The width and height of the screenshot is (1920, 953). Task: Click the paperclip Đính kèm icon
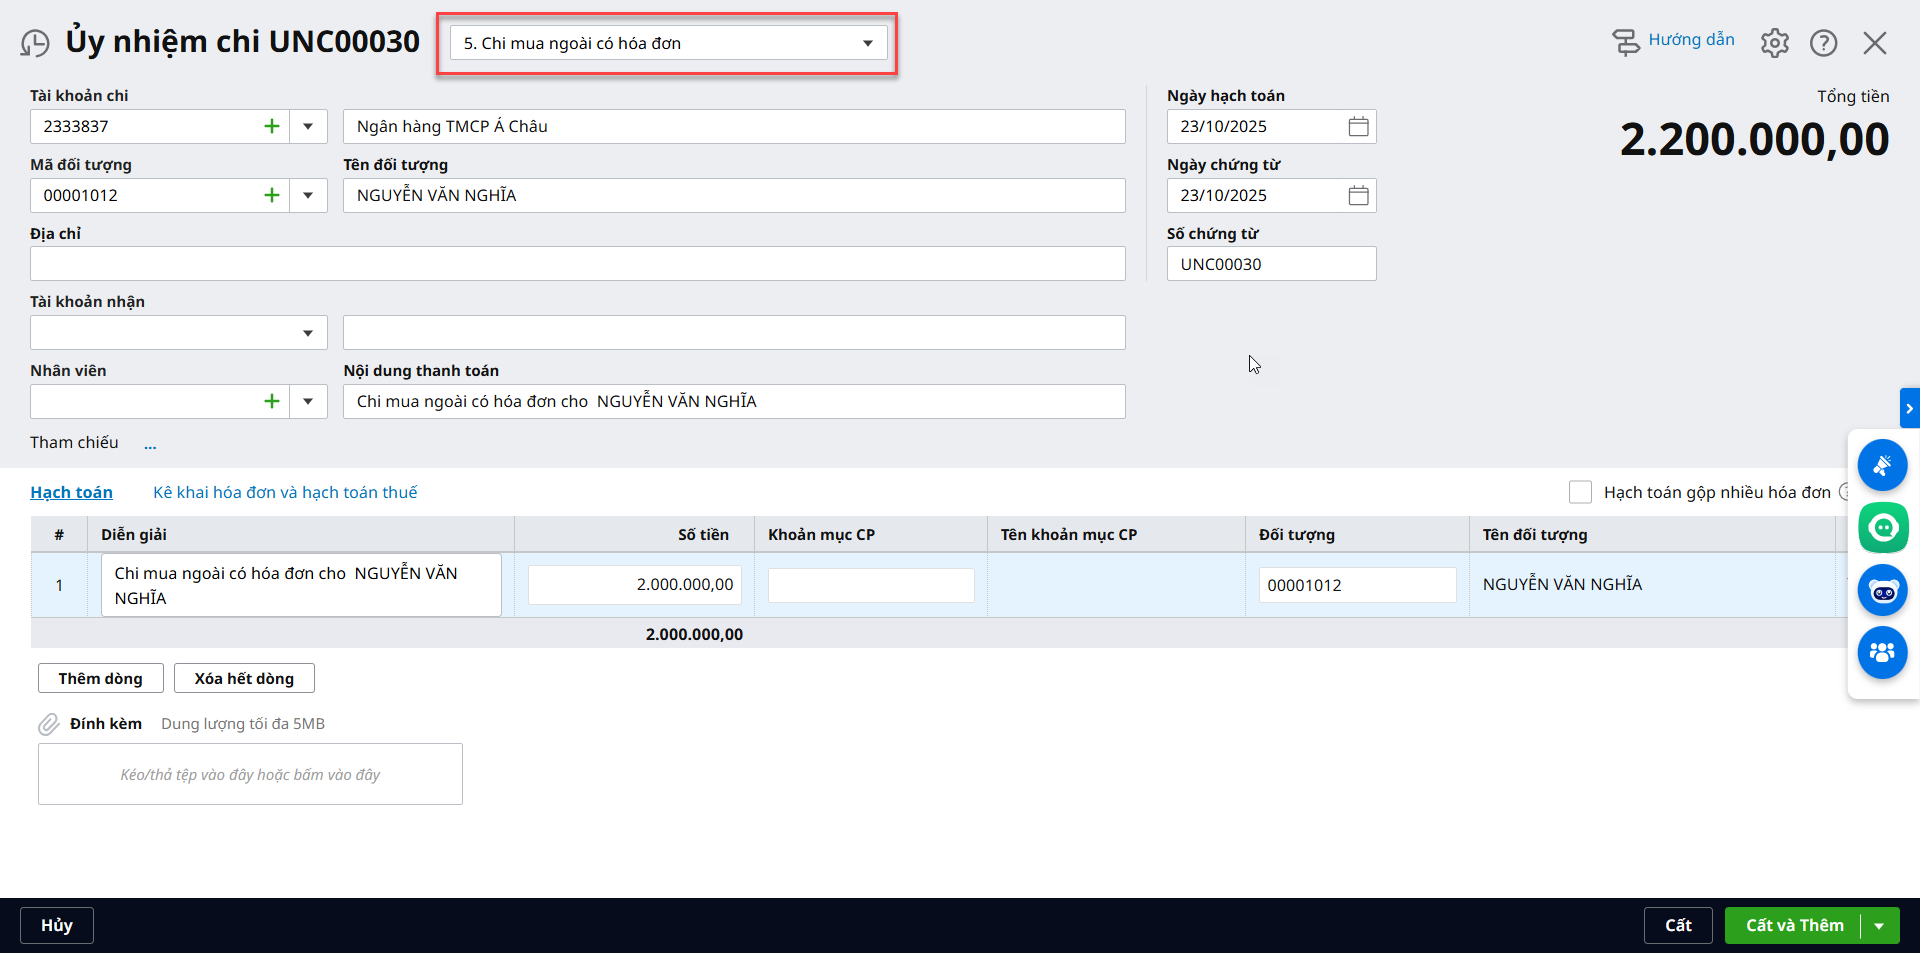coord(49,724)
